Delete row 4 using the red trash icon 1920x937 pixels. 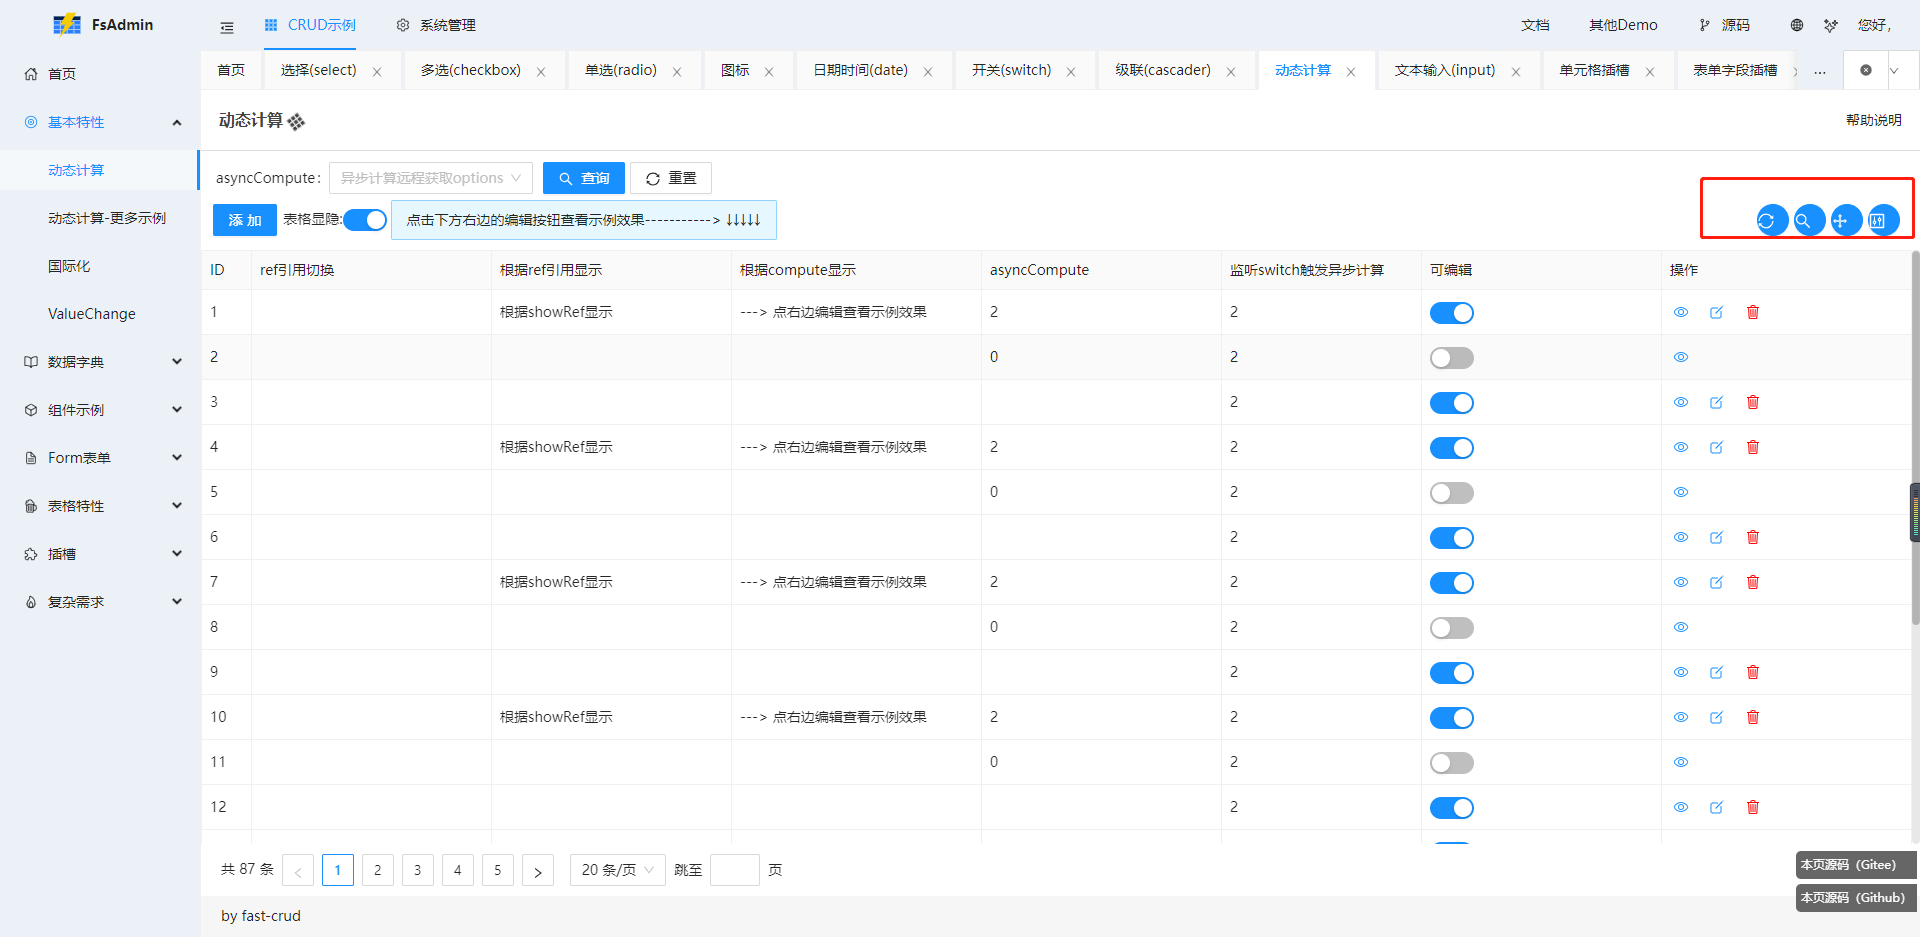point(1753,447)
